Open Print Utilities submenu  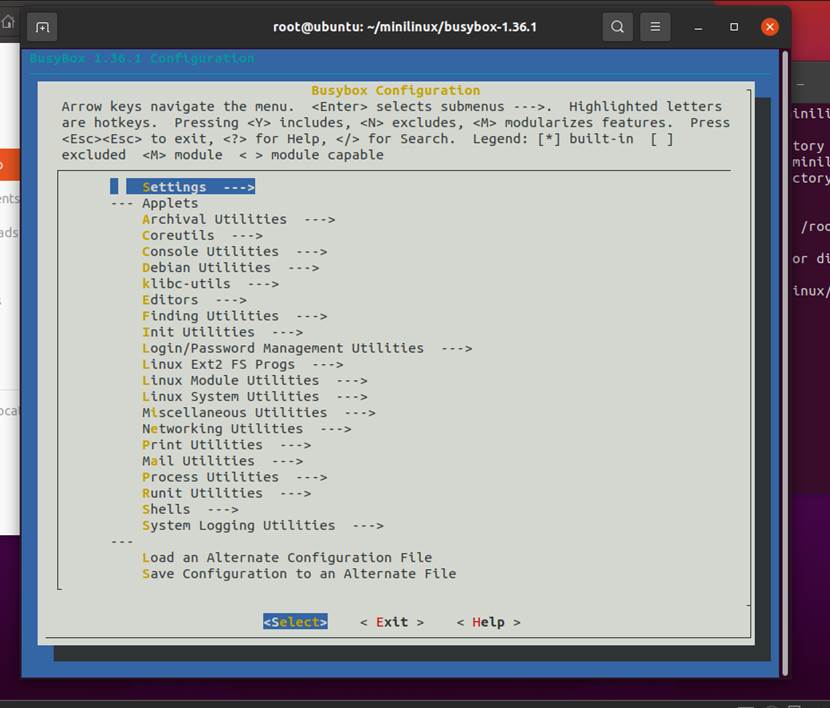pos(227,445)
